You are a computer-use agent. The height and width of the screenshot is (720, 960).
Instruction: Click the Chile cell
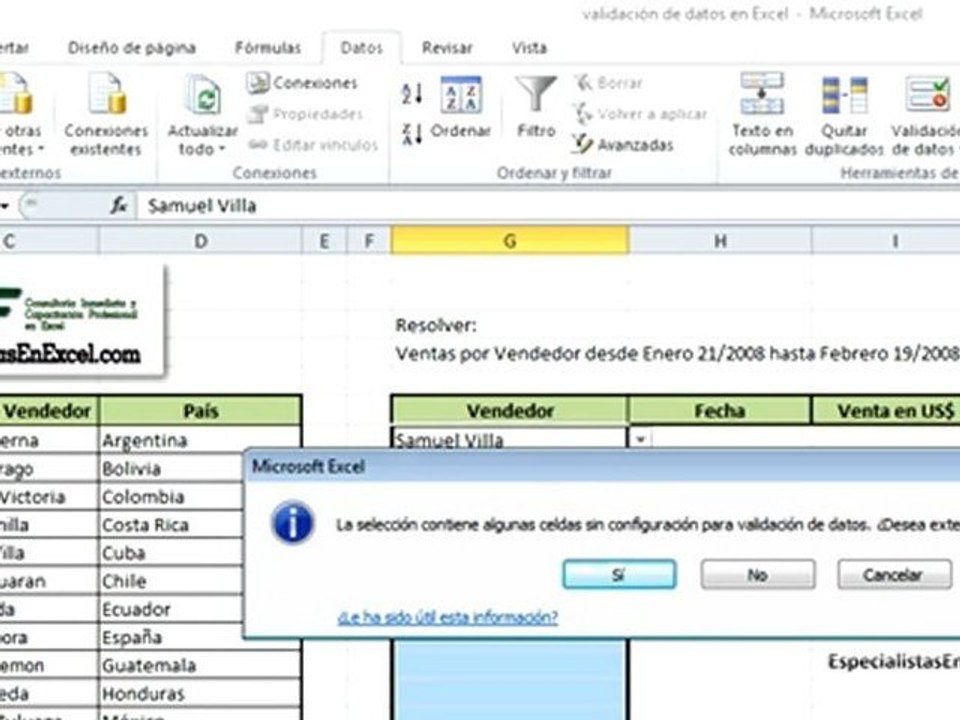click(171, 581)
